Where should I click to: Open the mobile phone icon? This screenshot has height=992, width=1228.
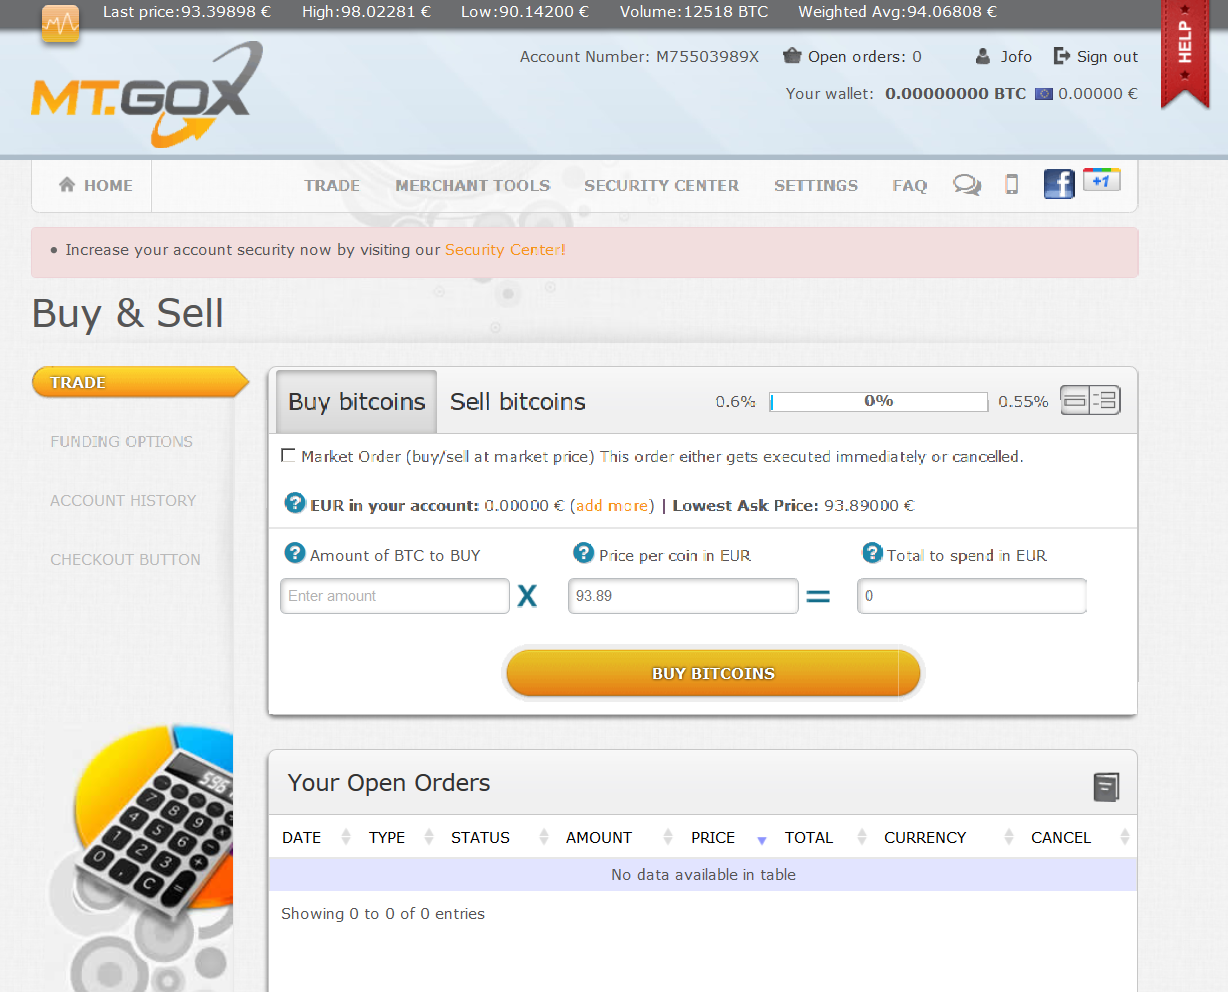click(x=1012, y=185)
